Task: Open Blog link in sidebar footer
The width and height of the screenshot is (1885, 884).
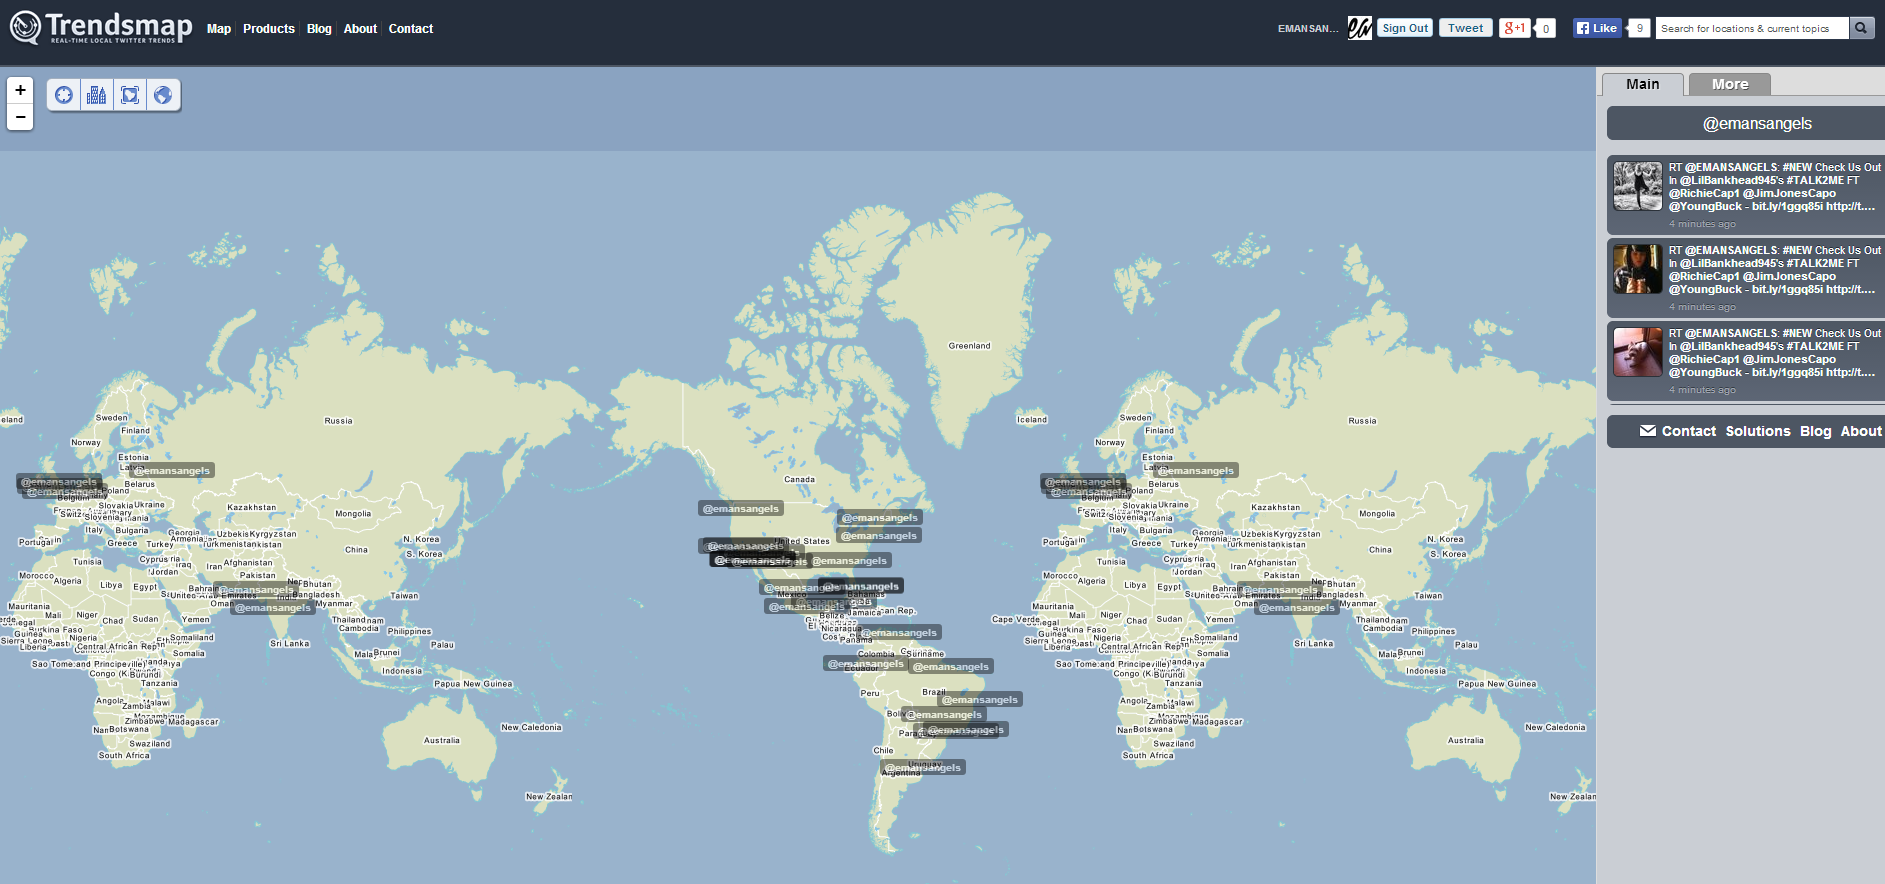Action: [x=1816, y=431]
